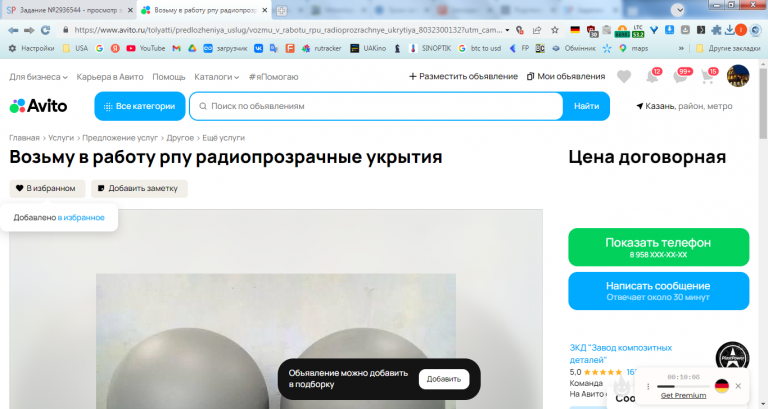
Task: Click Показать телефон button
Action: 658,247
